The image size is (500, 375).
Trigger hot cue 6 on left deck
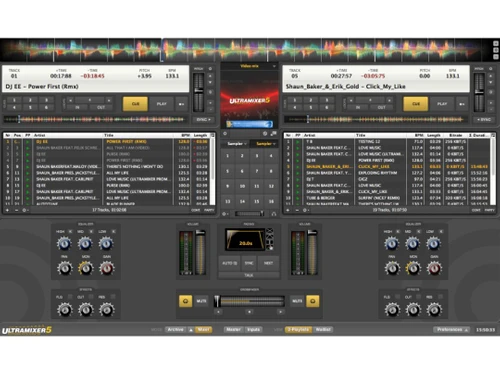pos(46,107)
